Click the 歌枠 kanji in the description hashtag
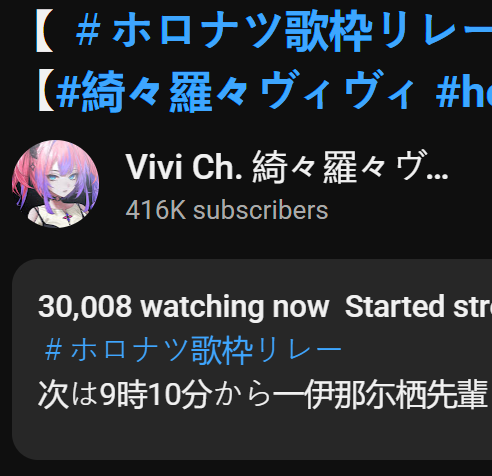The height and width of the screenshot is (476, 492). 221,351
